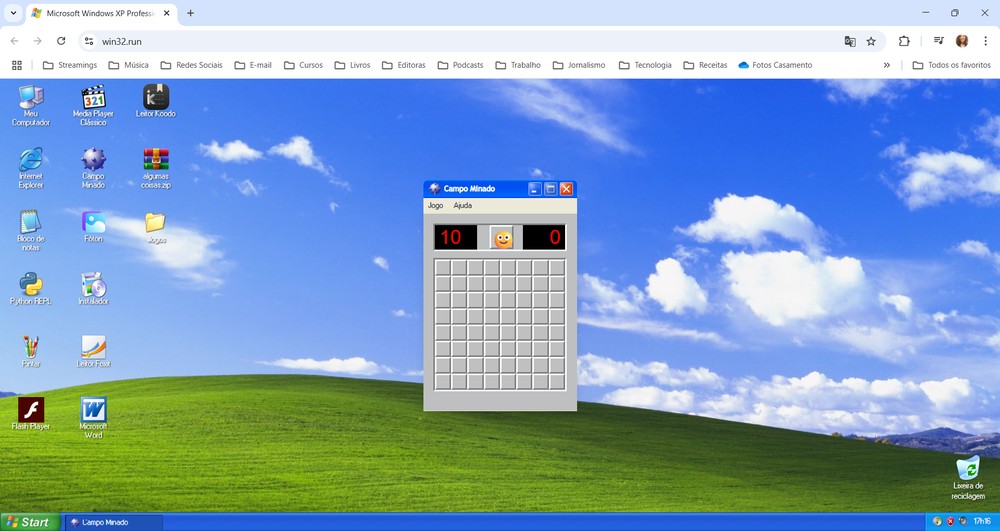Open Pintar desktop icon
Screen dimensions: 1000x531
[31, 351]
